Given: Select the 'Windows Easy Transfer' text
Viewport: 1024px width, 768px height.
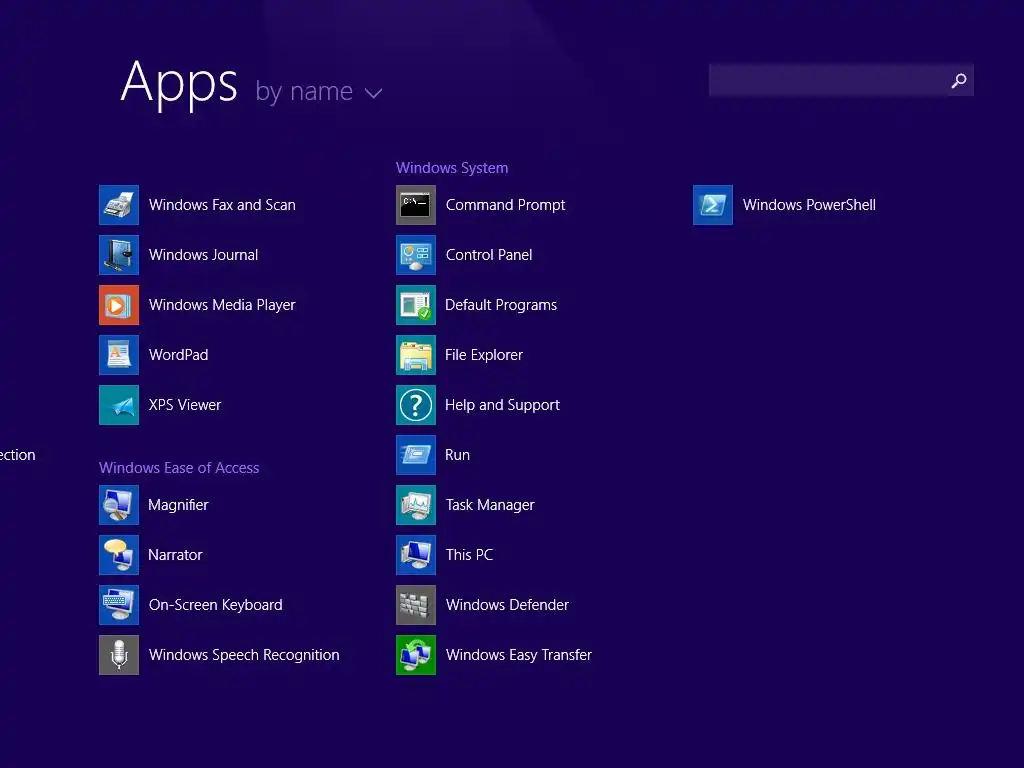Looking at the screenshot, I should point(519,655).
